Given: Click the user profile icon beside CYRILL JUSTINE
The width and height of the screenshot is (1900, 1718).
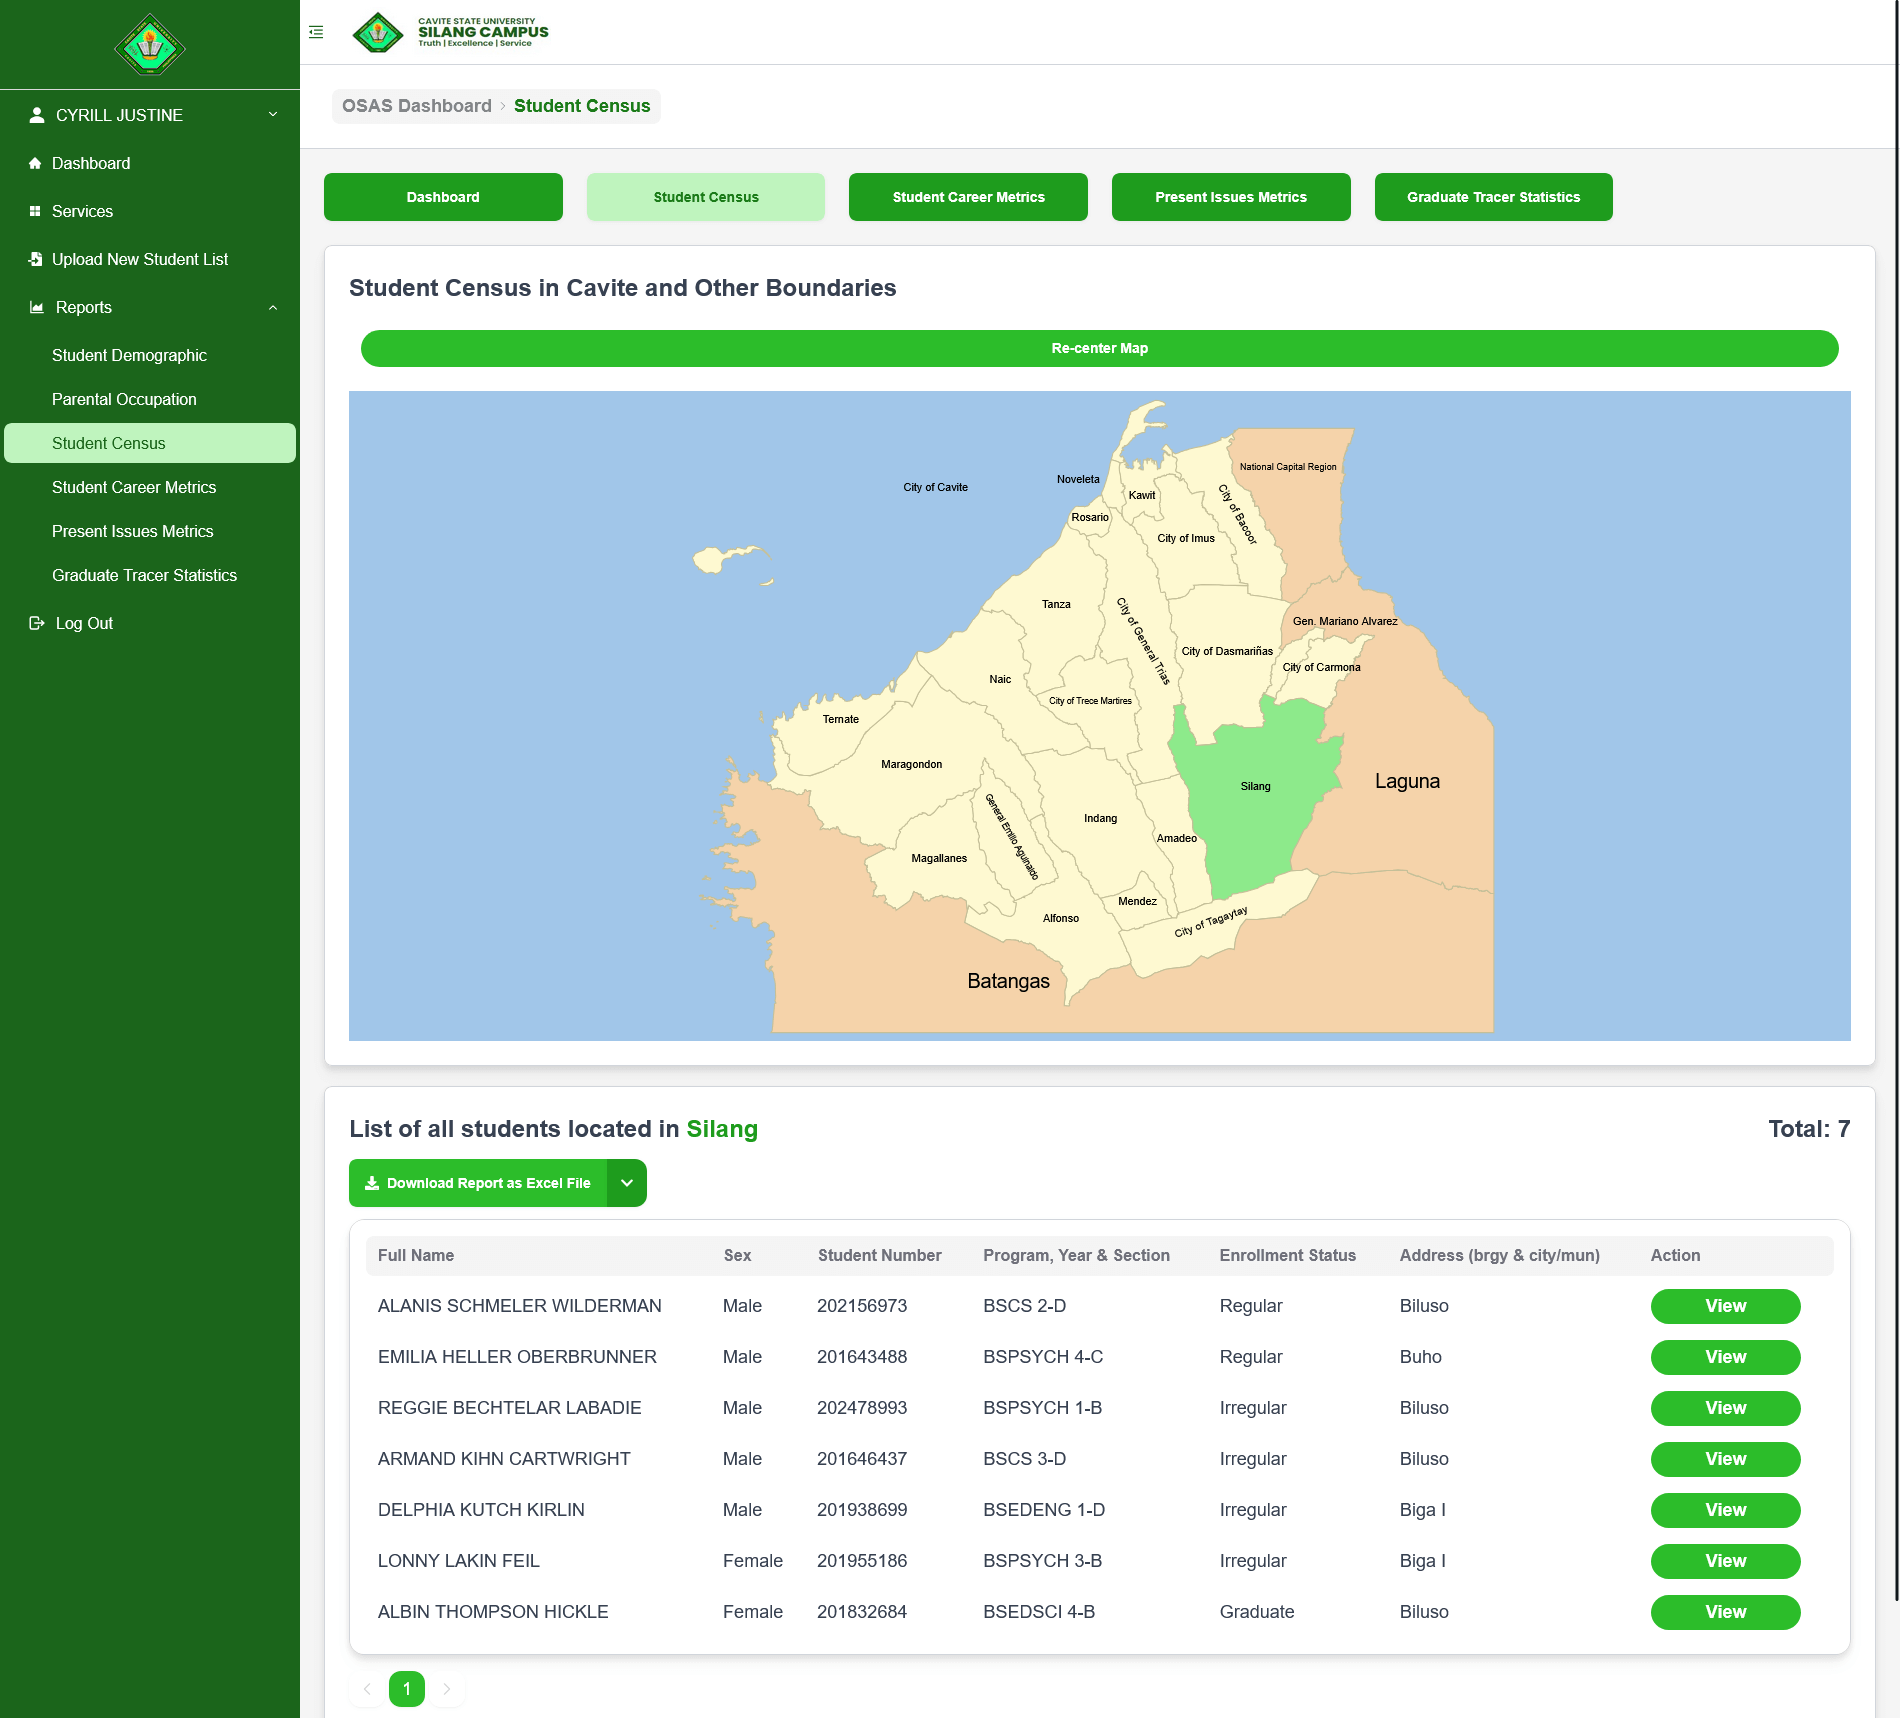Looking at the screenshot, I should tap(37, 115).
